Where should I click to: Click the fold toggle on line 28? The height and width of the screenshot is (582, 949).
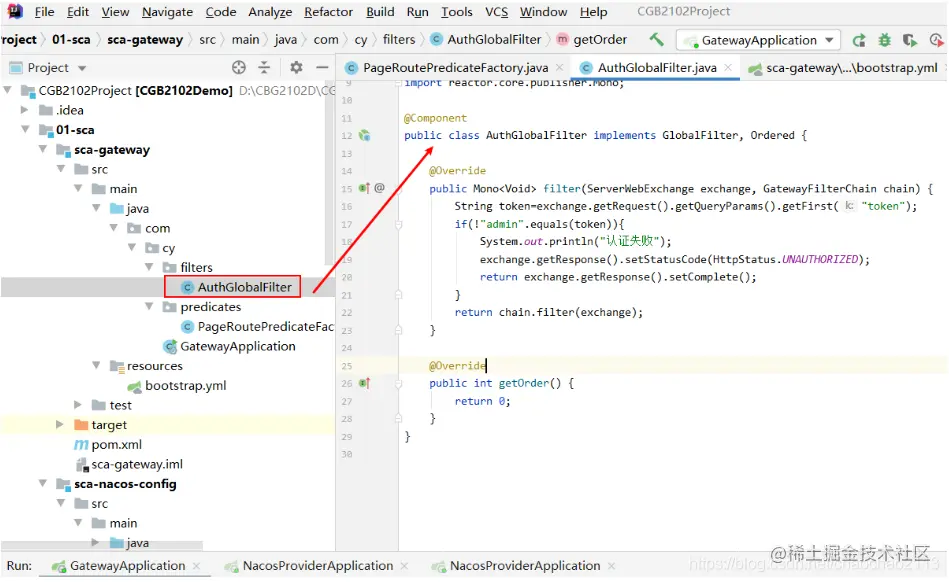pyautogui.click(x=398, y=419)
